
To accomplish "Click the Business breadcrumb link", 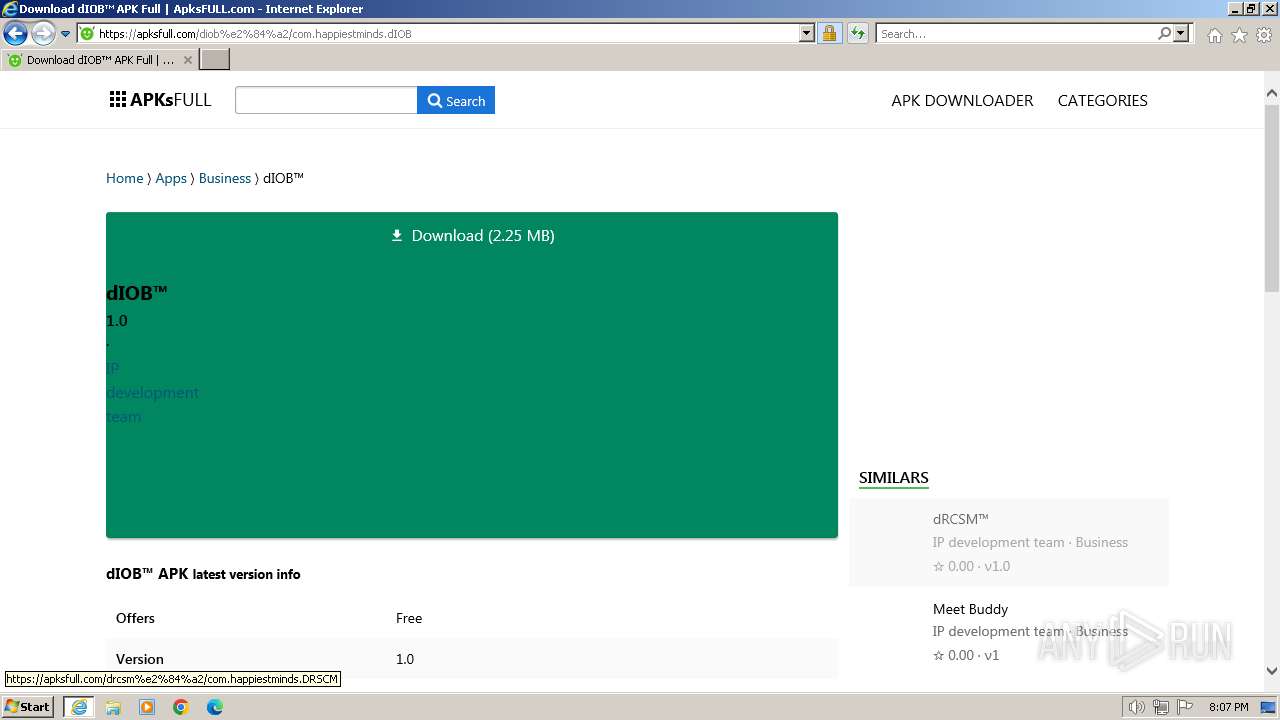I will click(x=225, y=178).
